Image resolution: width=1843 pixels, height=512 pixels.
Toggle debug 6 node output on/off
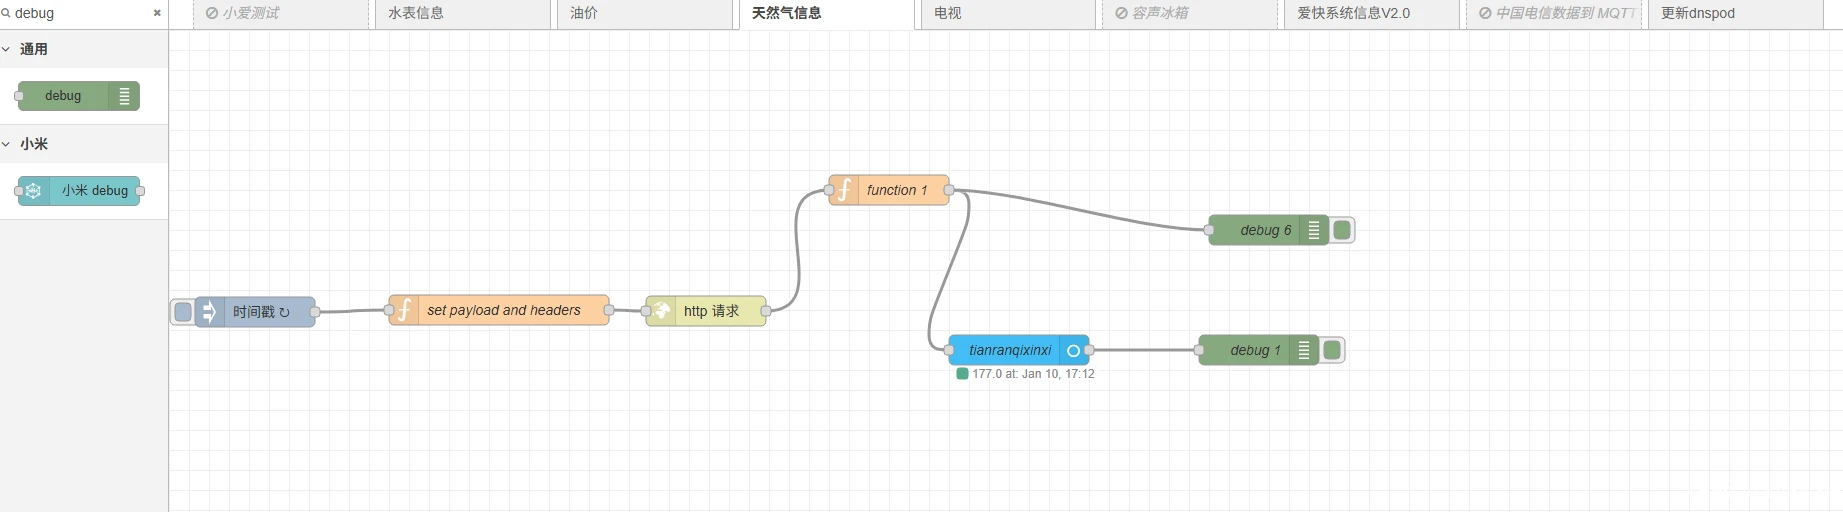[x=1342, y=231]
